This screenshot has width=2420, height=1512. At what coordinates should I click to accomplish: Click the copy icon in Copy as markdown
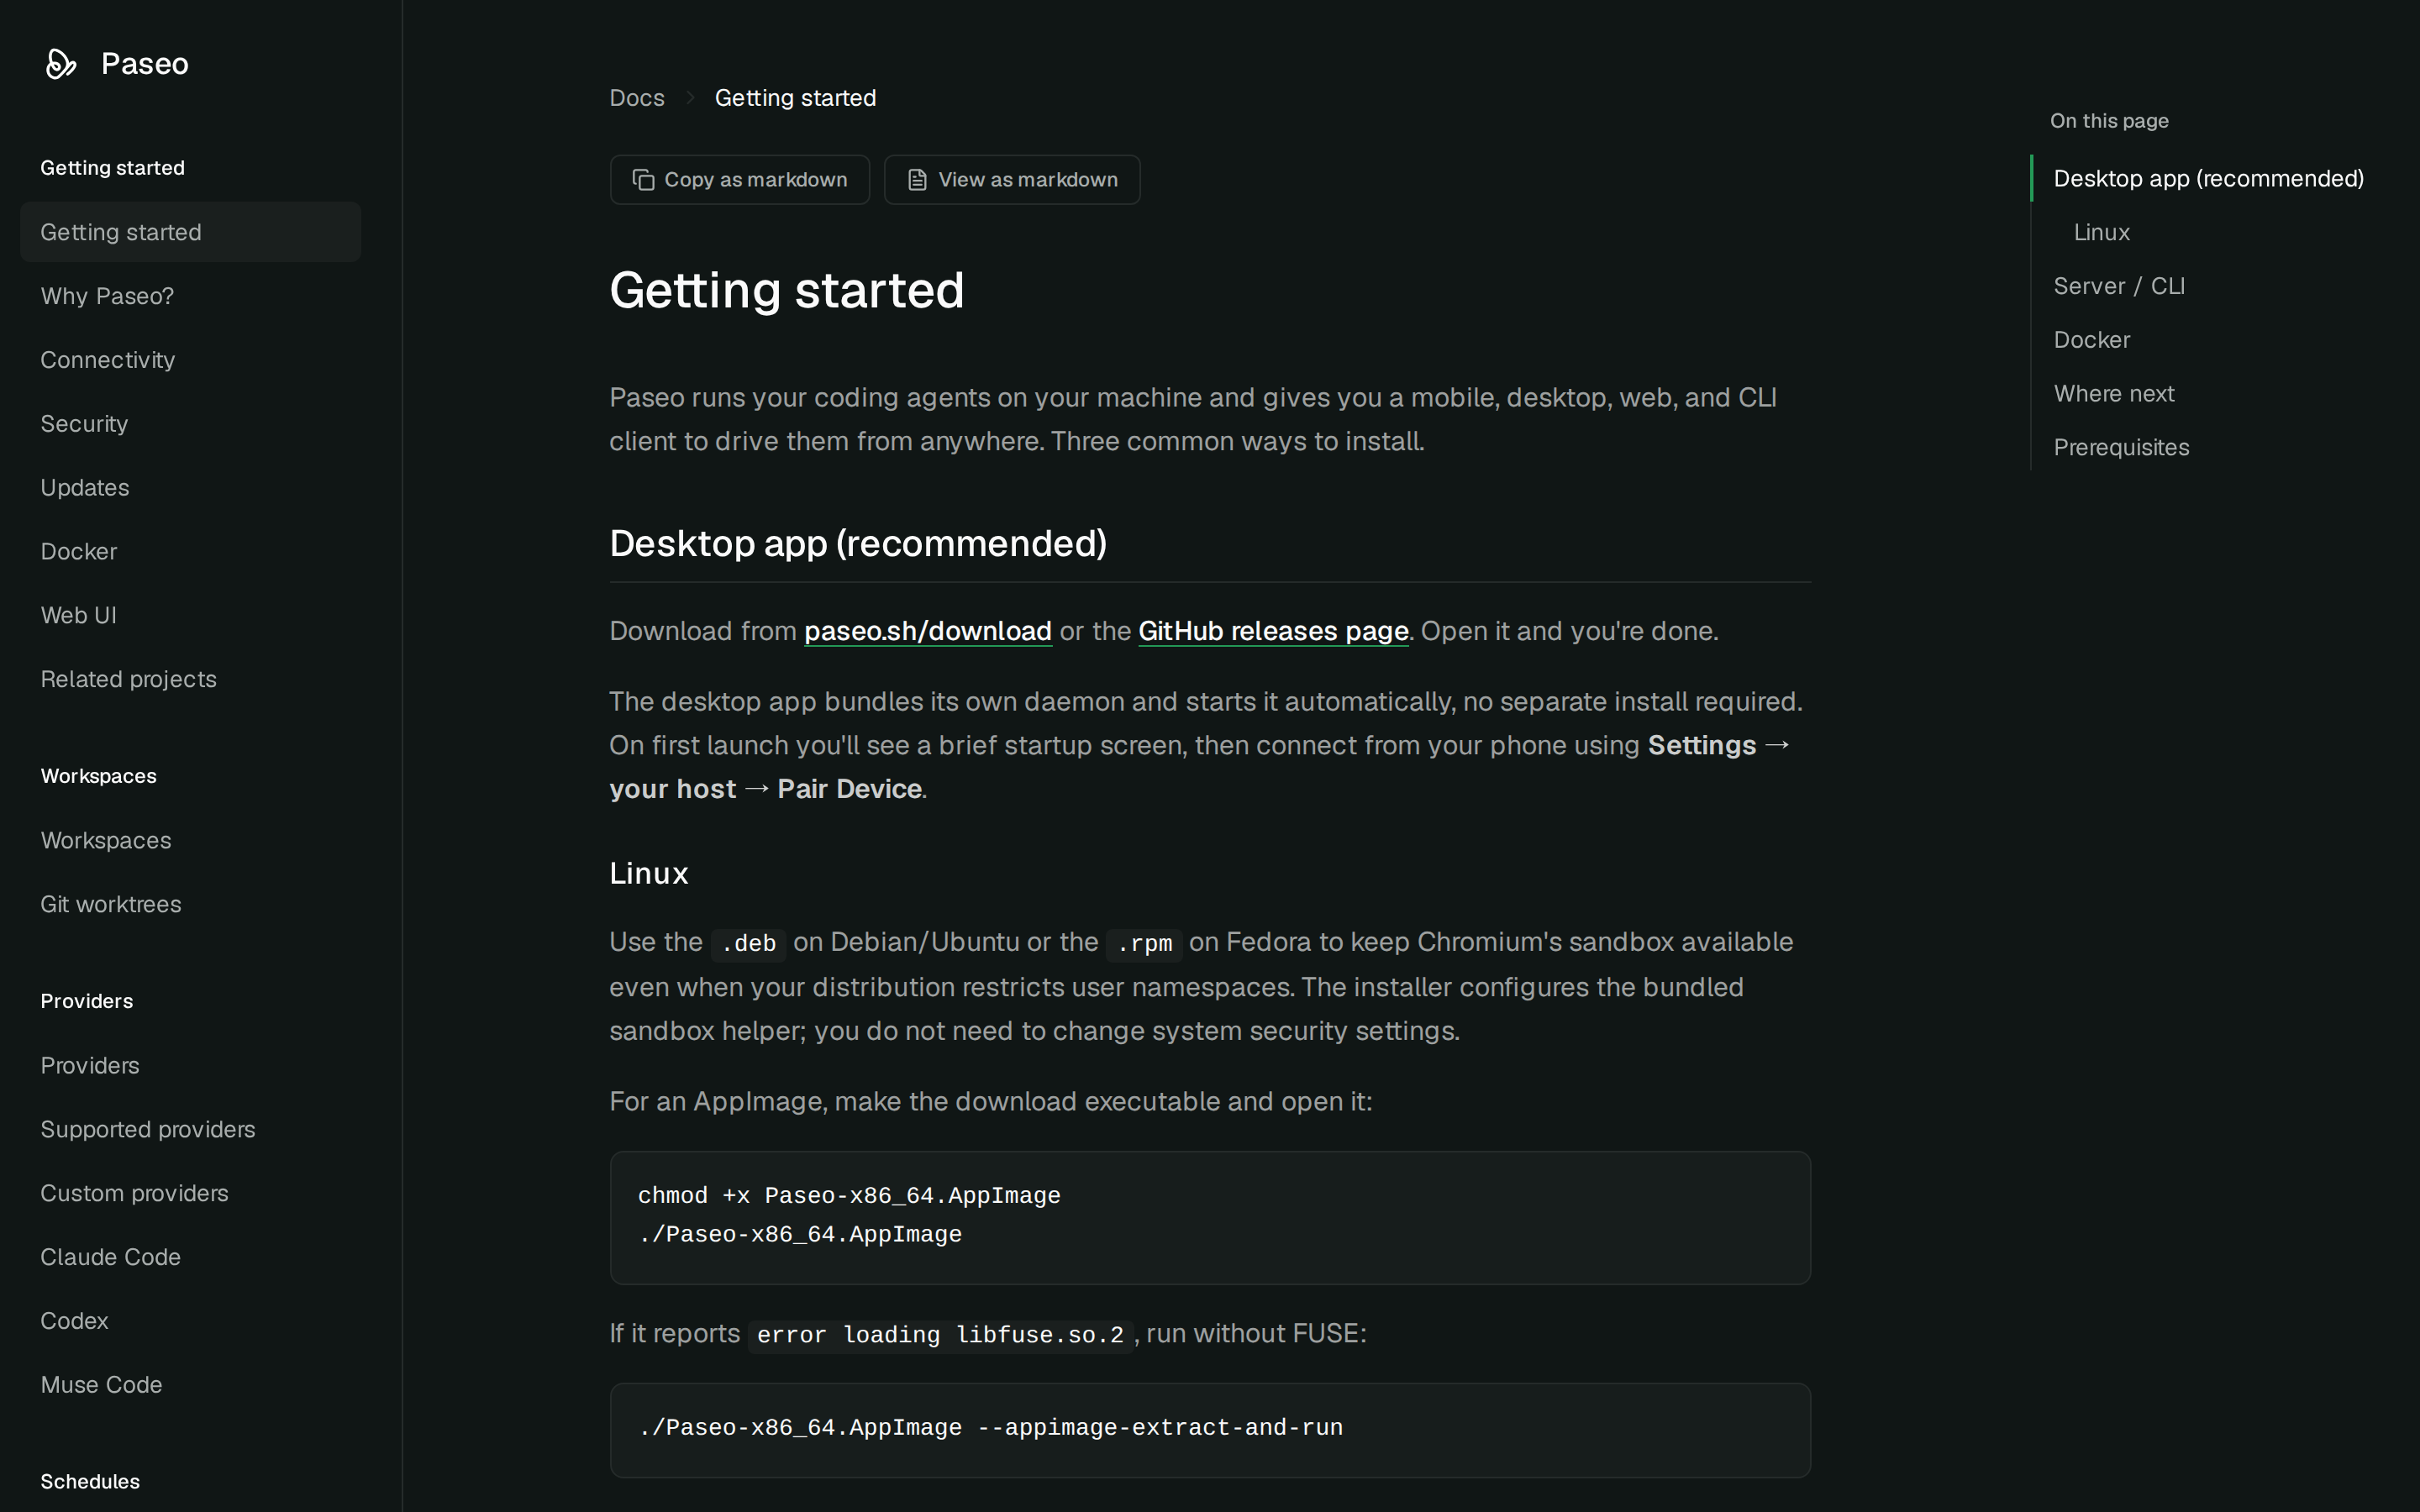click(x=643, y=180)
